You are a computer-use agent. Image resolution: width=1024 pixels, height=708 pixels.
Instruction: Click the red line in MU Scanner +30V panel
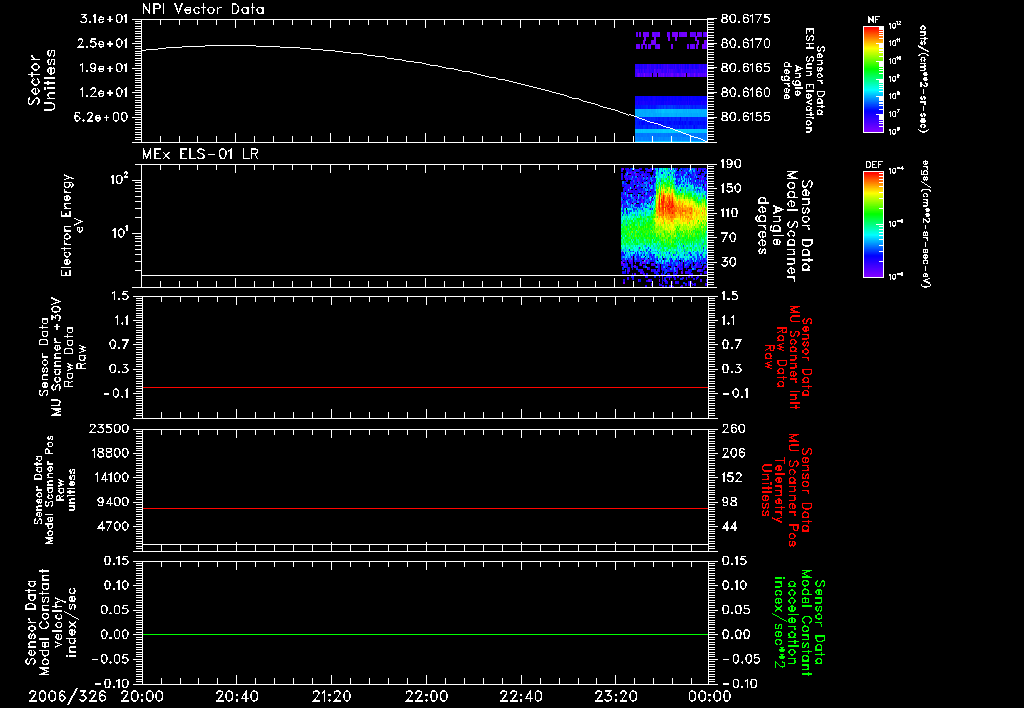pyautogui.click(x=424, y=387)
